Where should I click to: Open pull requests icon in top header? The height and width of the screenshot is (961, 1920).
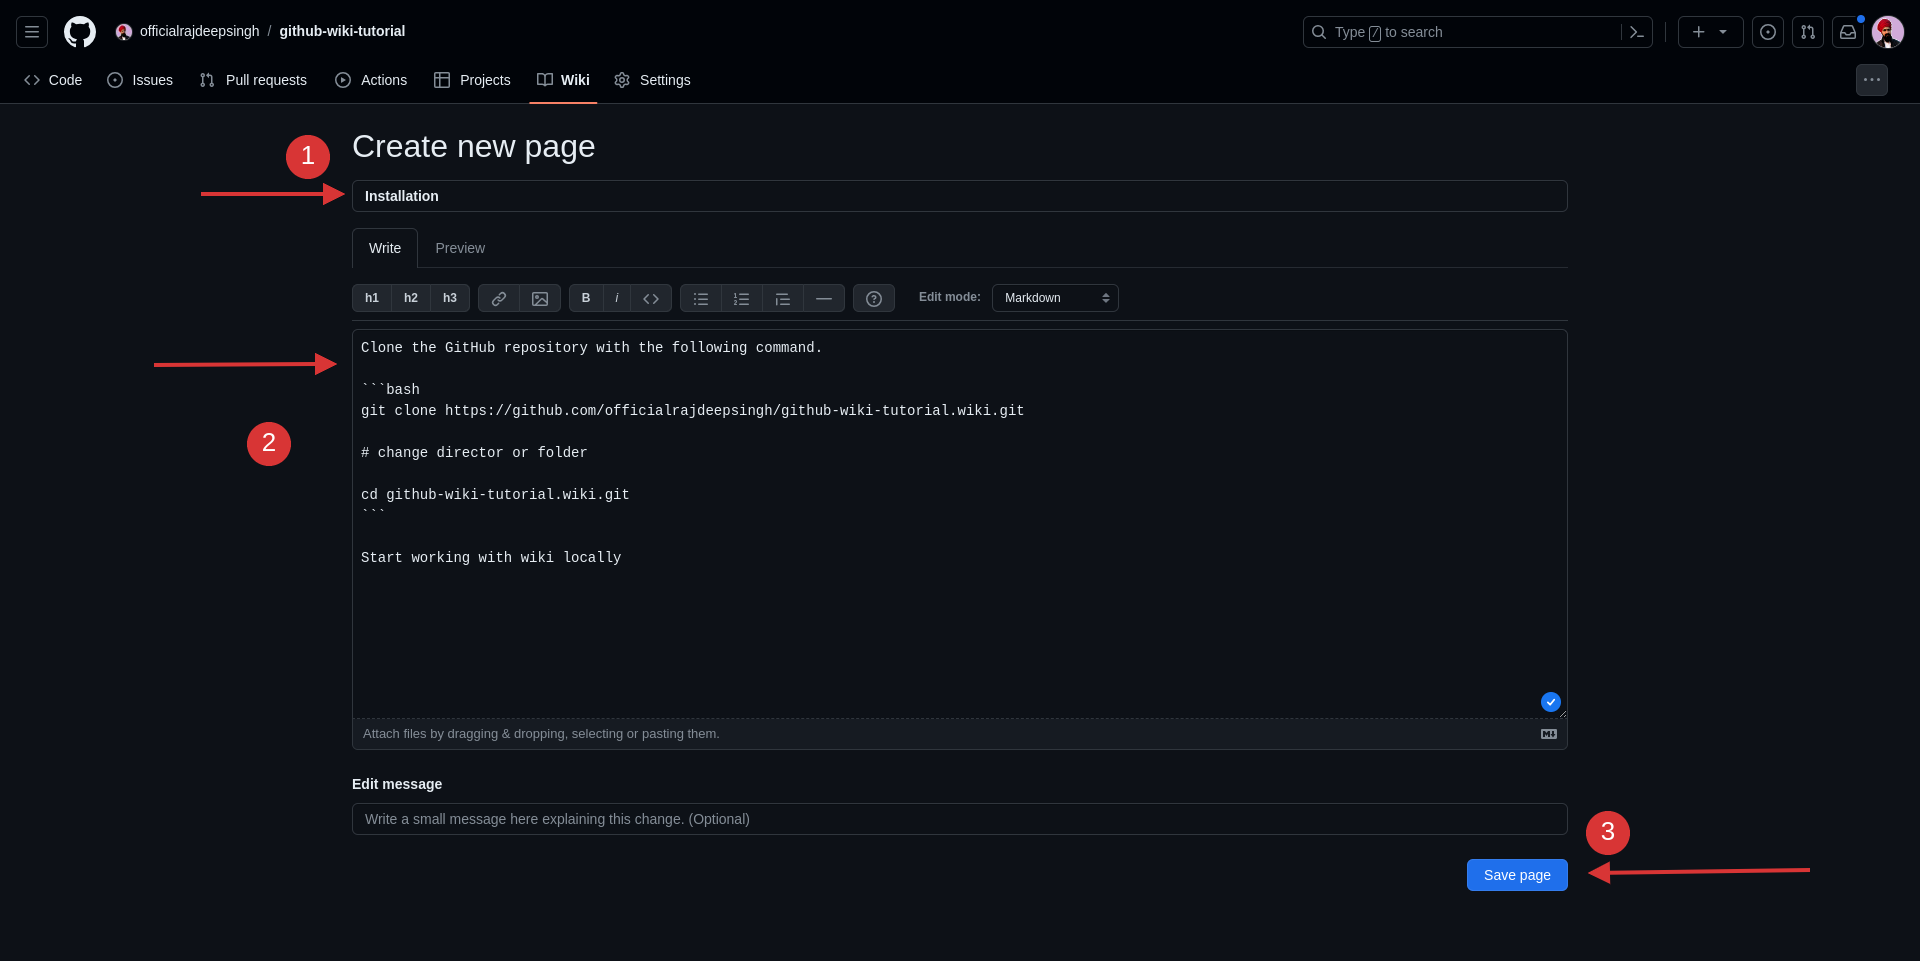click(x=1808, y=32)
